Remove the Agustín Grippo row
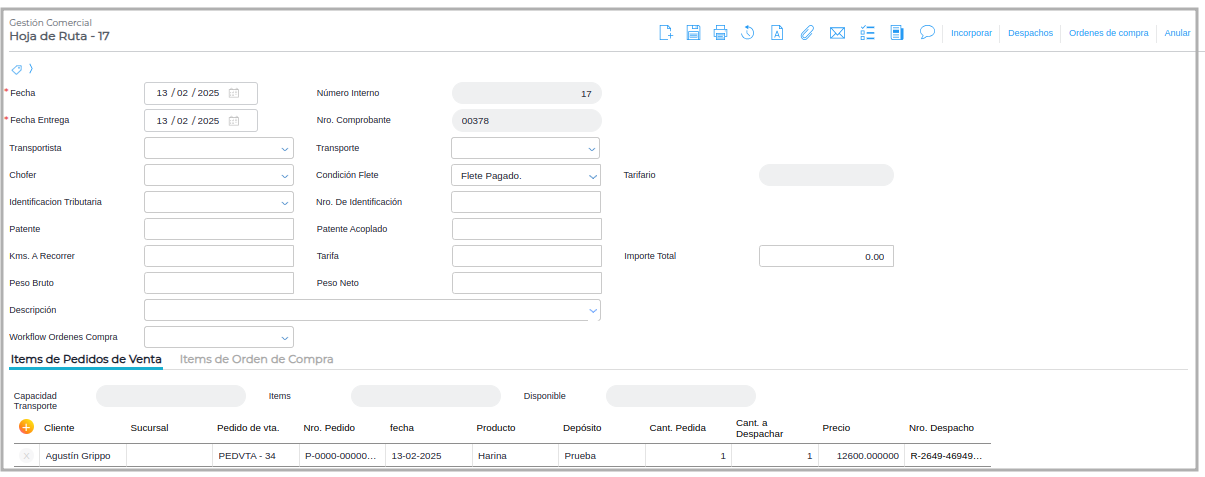This screenshot has height=477, width=1205. pos(26,456)
